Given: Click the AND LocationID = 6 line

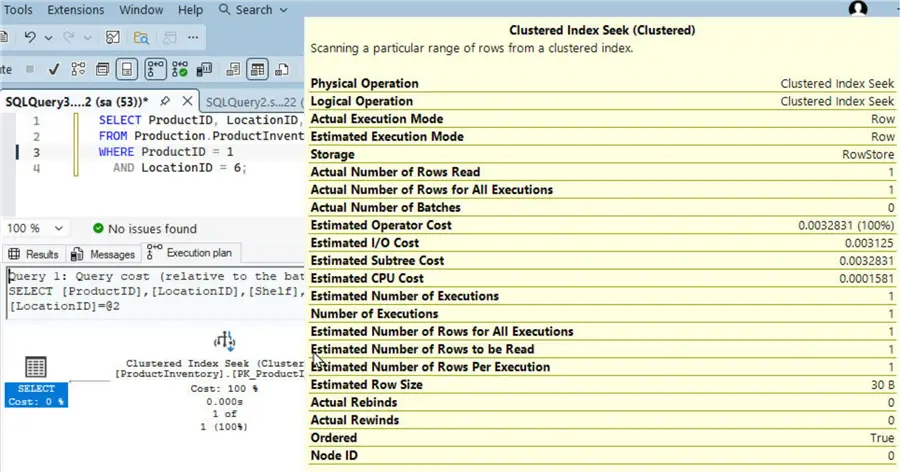Looking at the screenshot, I should point(180,168).
